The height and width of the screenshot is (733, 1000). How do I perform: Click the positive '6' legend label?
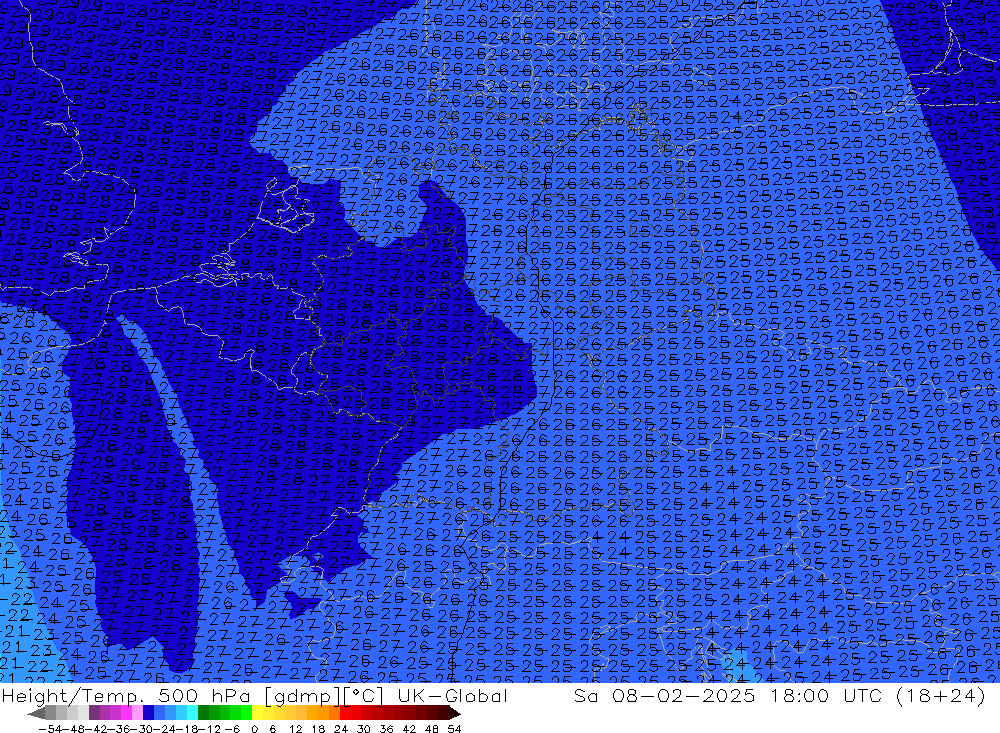coord(272,729)
